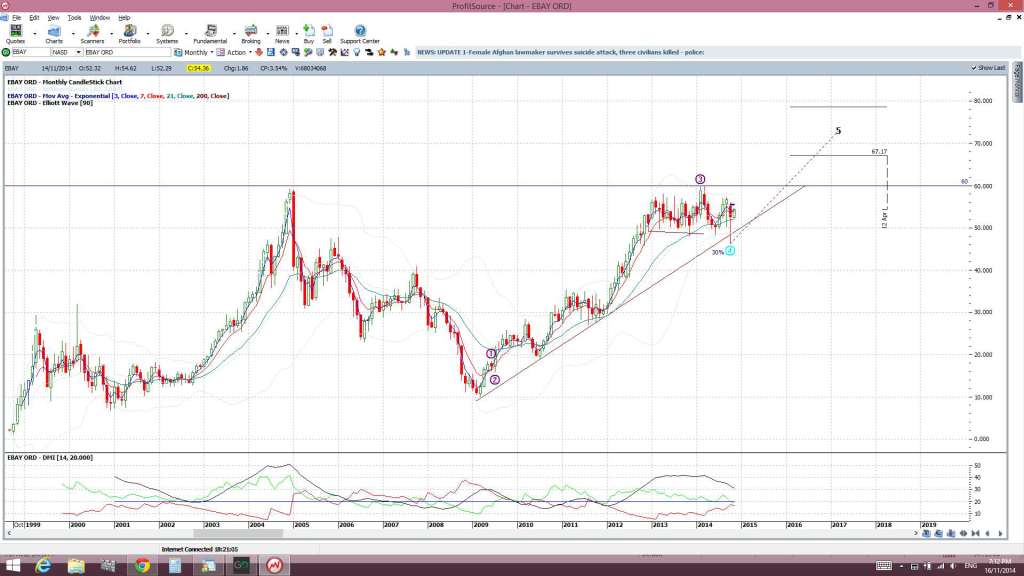This screenshot has height=576, width=1024.
Task: Click the light bulb icon in chart toolbar
Action: coord(357,52)
